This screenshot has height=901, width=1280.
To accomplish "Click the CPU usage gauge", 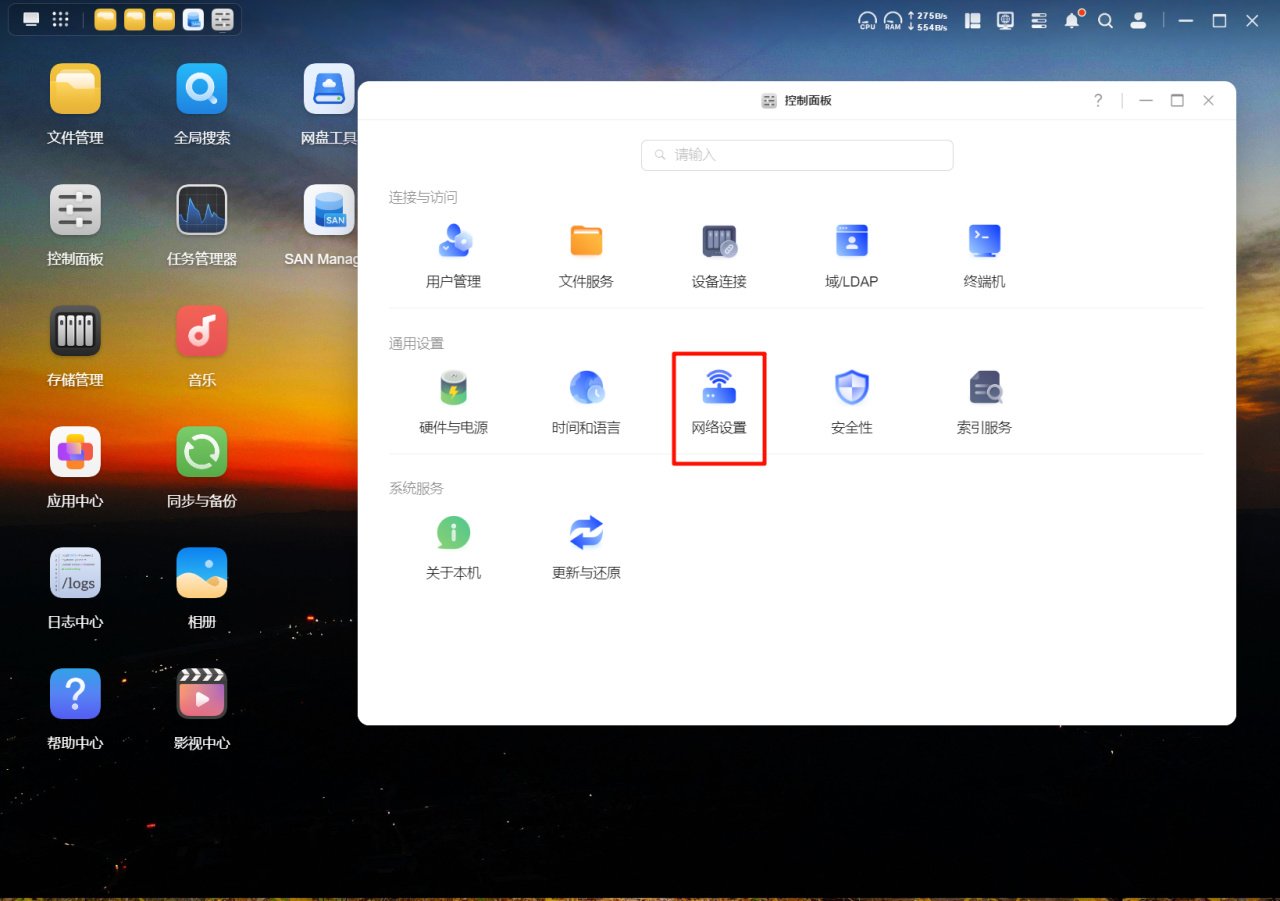I will [868, 20].
